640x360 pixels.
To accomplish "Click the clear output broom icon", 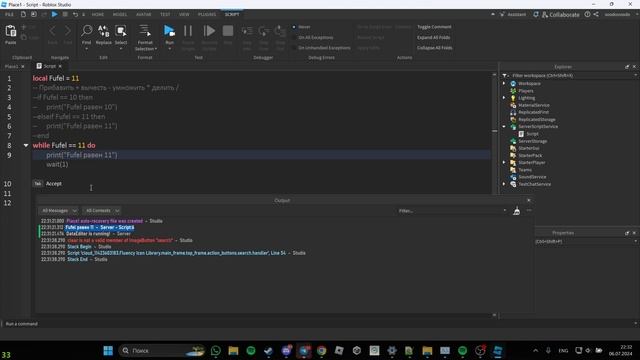I will [516, 211].
